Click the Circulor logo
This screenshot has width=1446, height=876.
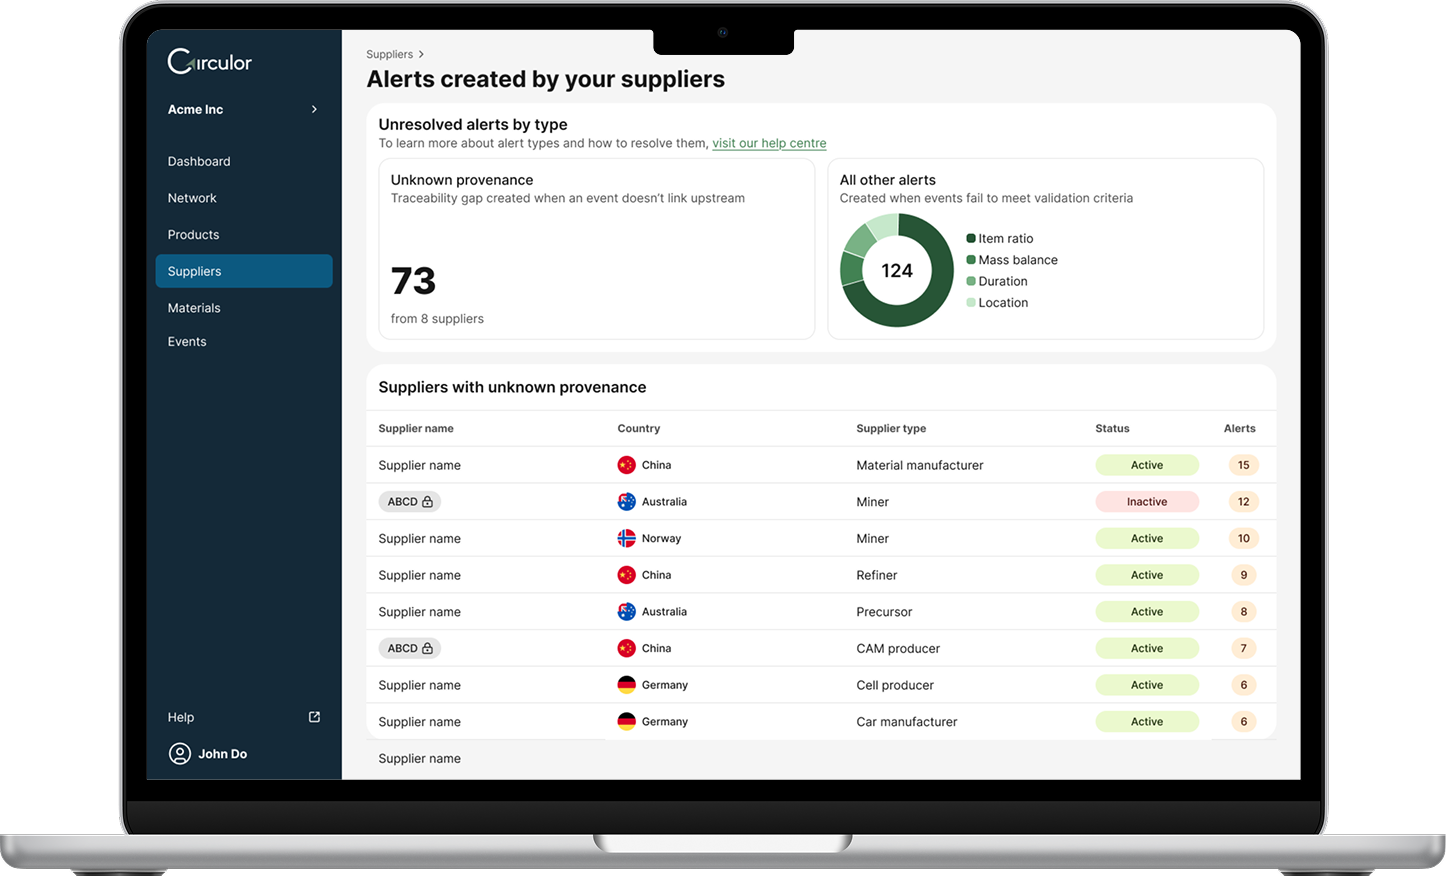tap(209, 62)
